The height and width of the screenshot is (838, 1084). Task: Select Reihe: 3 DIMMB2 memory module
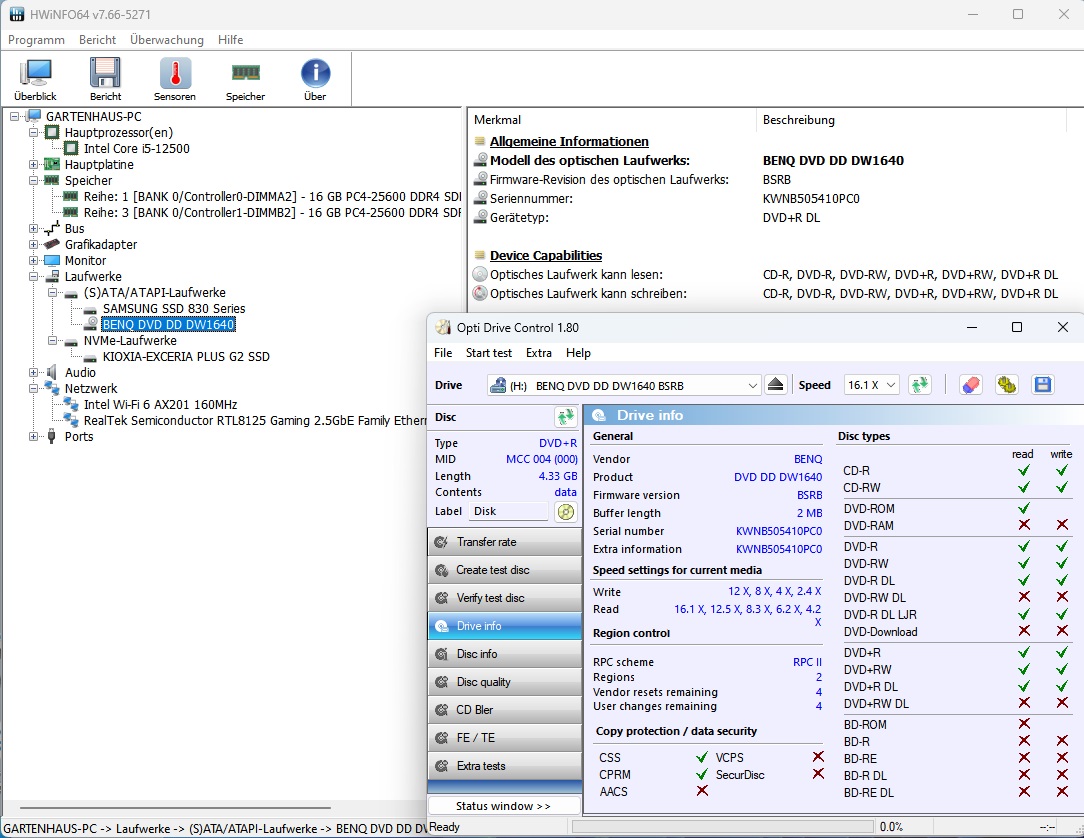(272, 212)
